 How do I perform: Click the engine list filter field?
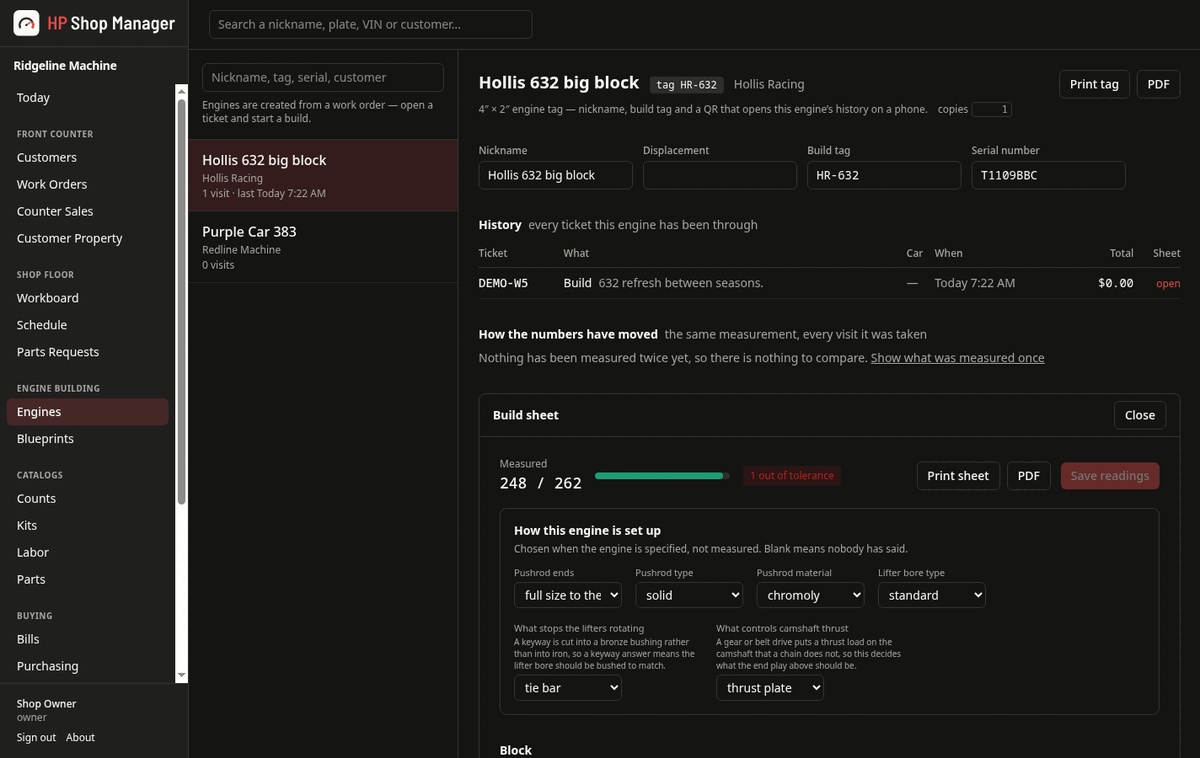click(323, 78)
